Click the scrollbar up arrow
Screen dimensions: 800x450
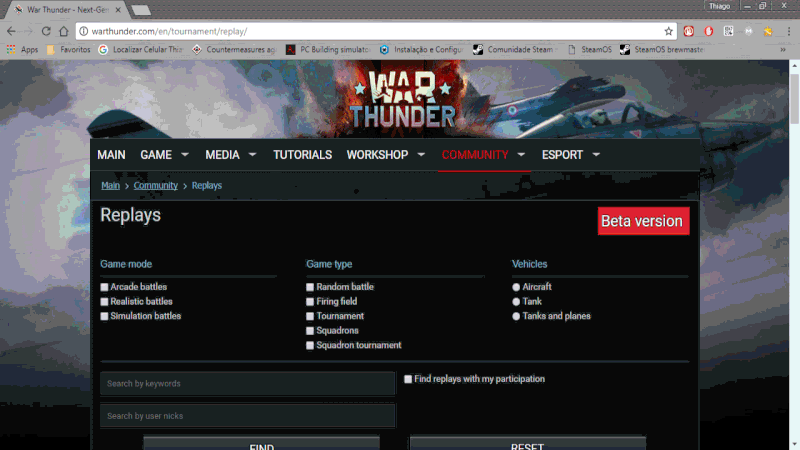click(x=794, y=66)
